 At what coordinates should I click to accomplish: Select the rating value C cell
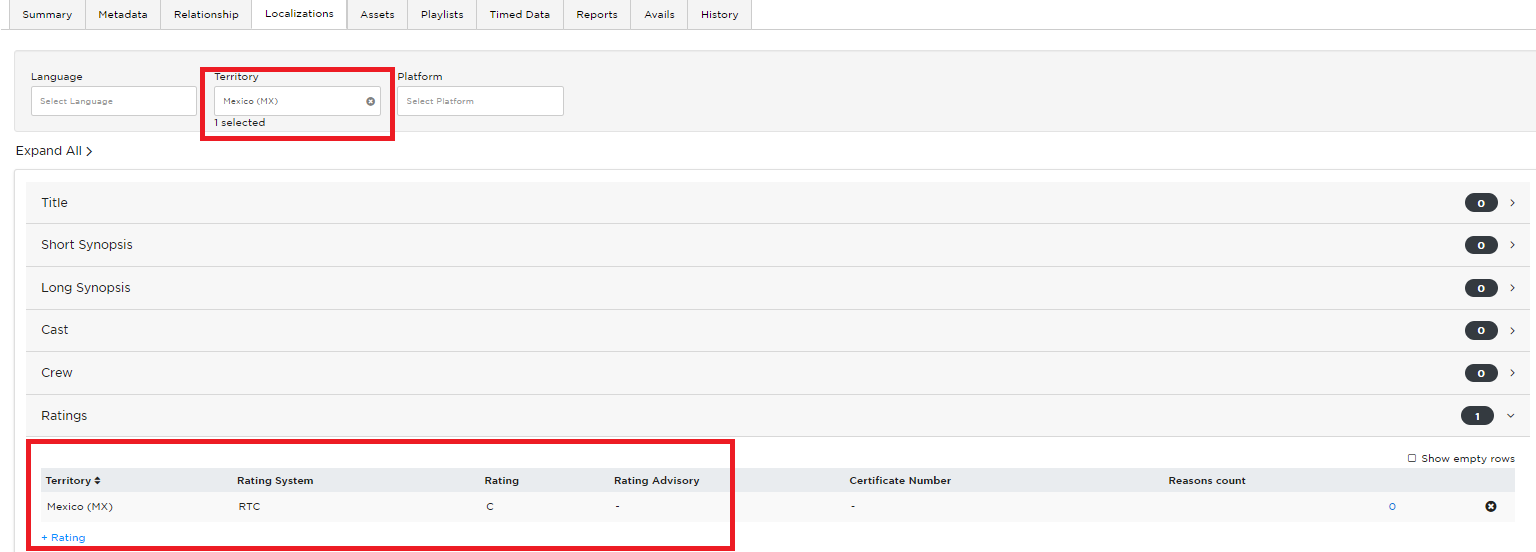(x=490, y=507)
